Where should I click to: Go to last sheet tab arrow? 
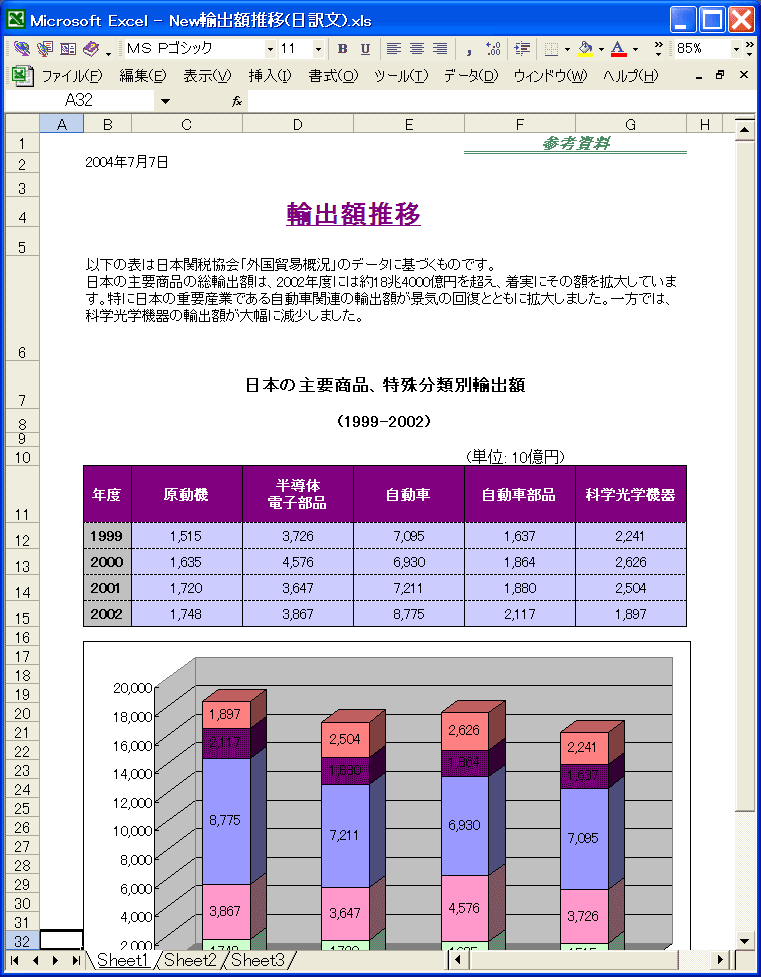click(76, 960)
